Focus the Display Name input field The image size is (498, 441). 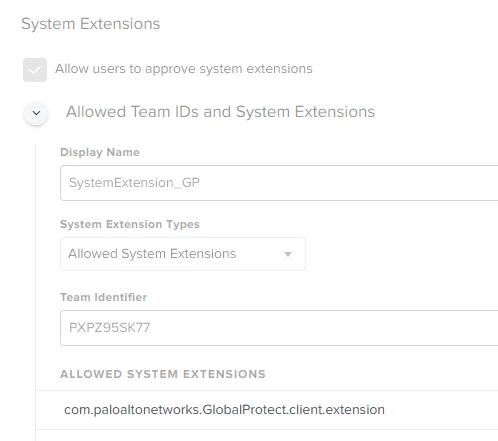click(279, 183)
